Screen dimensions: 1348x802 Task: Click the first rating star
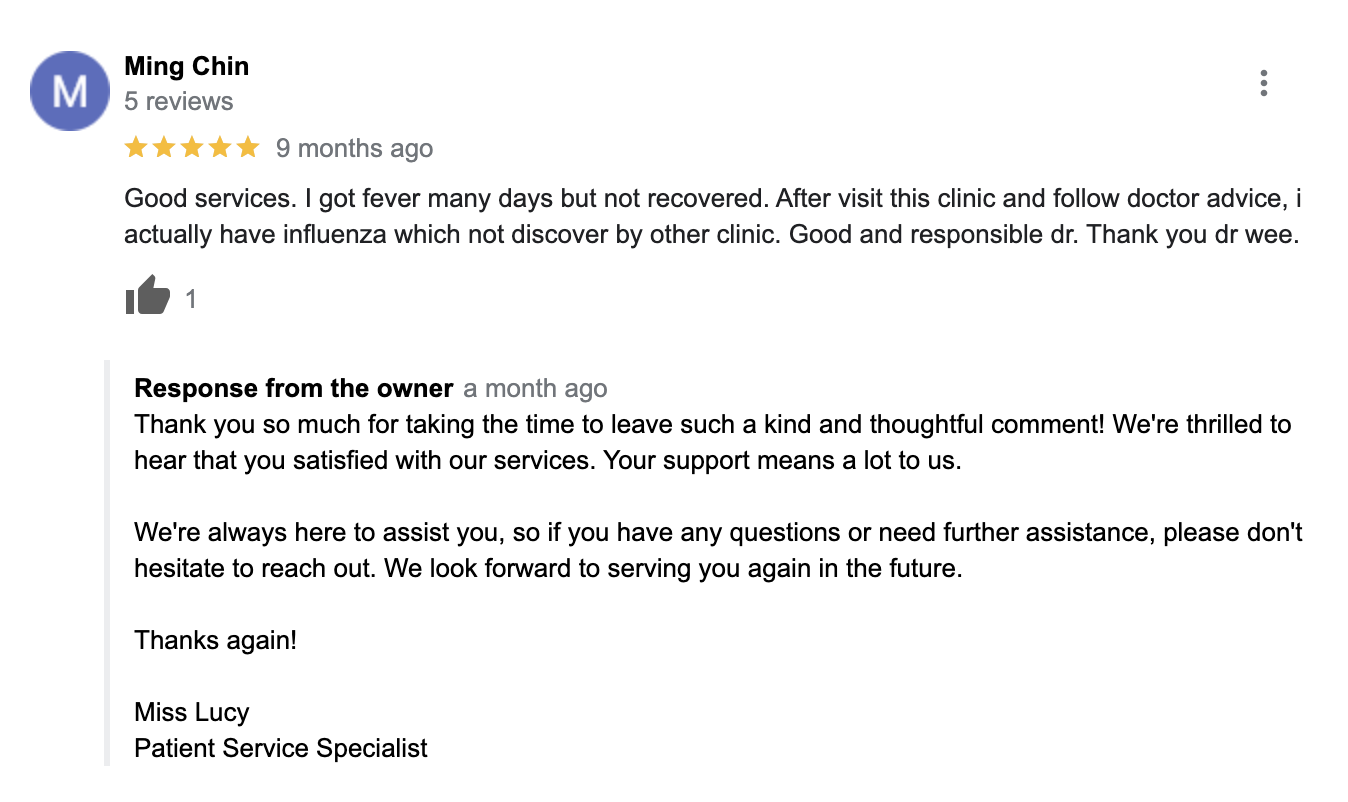(136, 148)
